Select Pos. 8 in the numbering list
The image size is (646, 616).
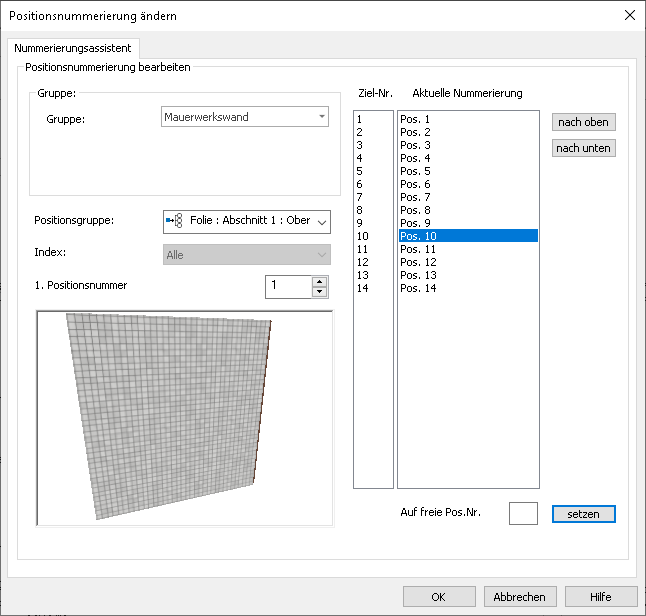coord(468,210)
